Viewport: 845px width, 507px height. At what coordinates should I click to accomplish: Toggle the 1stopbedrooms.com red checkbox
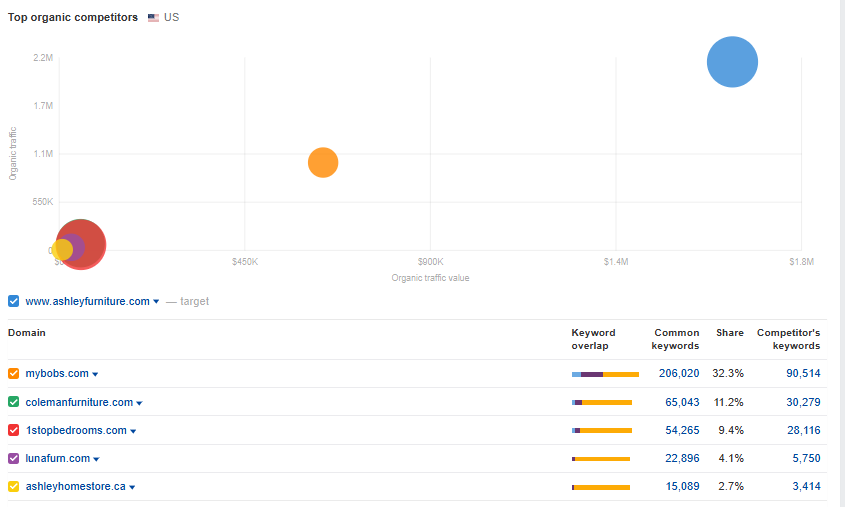pyautogui.click(x=13, y=430)
